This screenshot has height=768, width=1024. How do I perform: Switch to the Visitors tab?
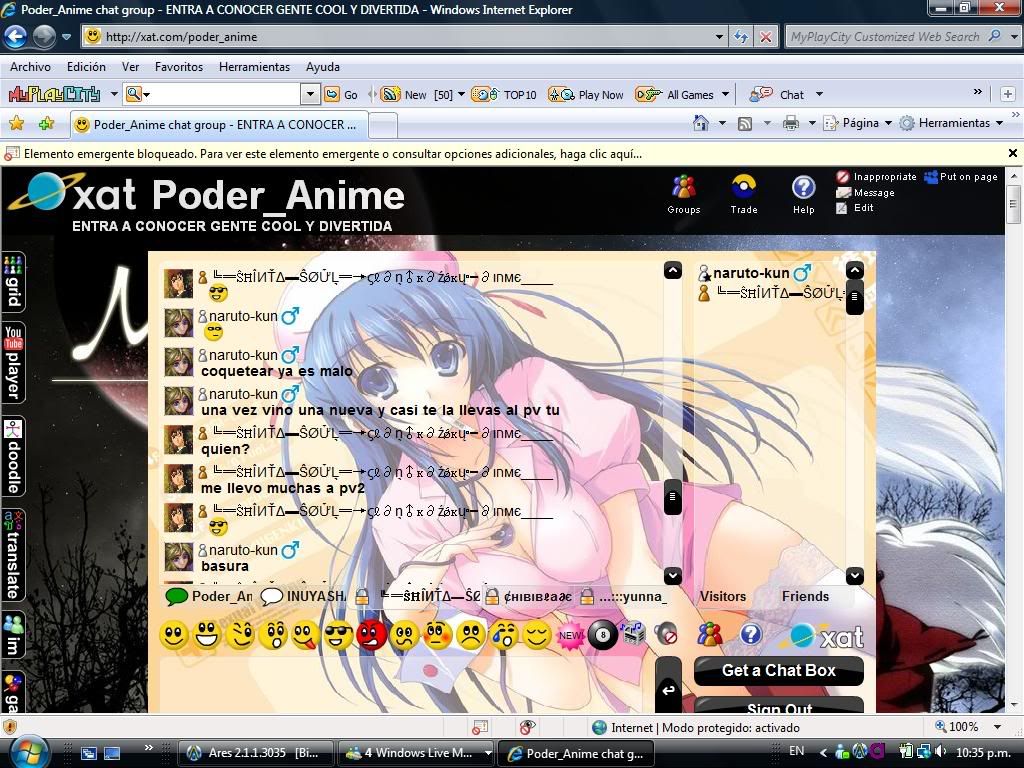pos(722,596)
